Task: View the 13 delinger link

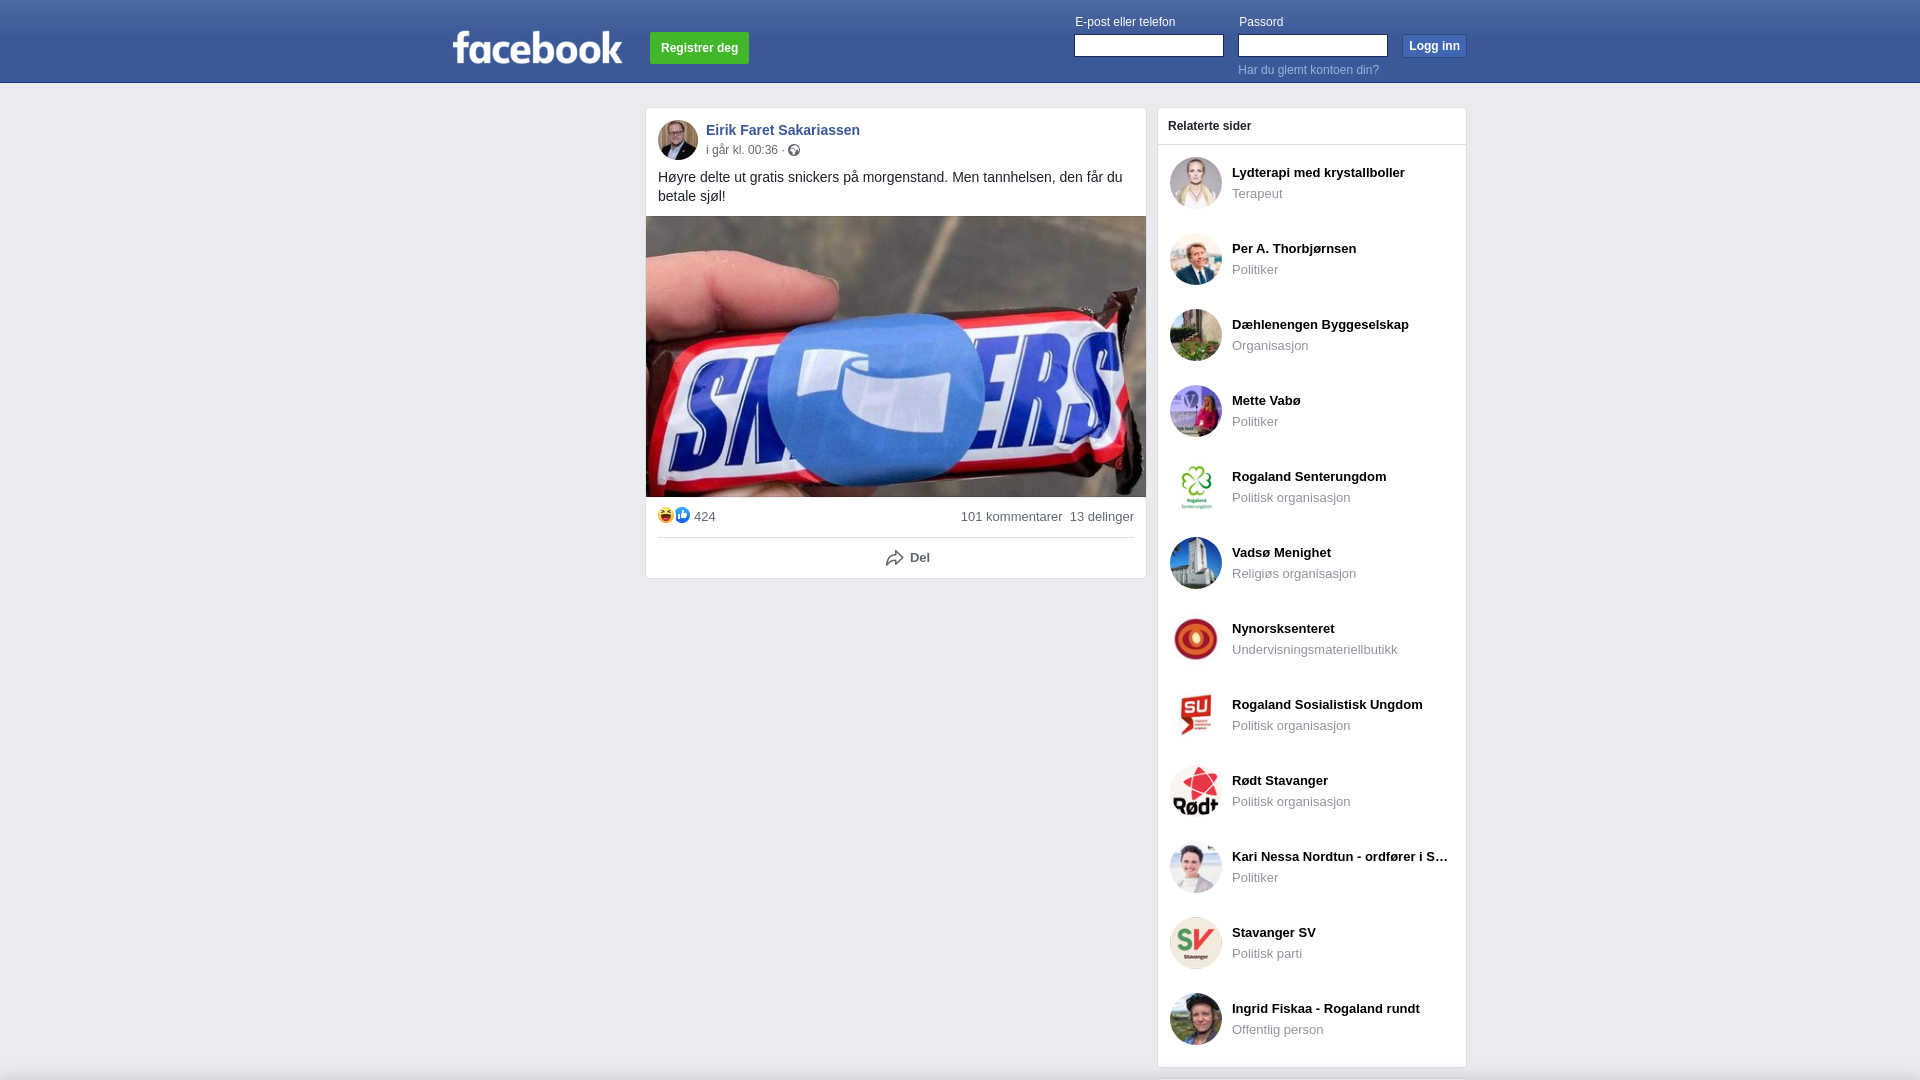Action: 1102,517
